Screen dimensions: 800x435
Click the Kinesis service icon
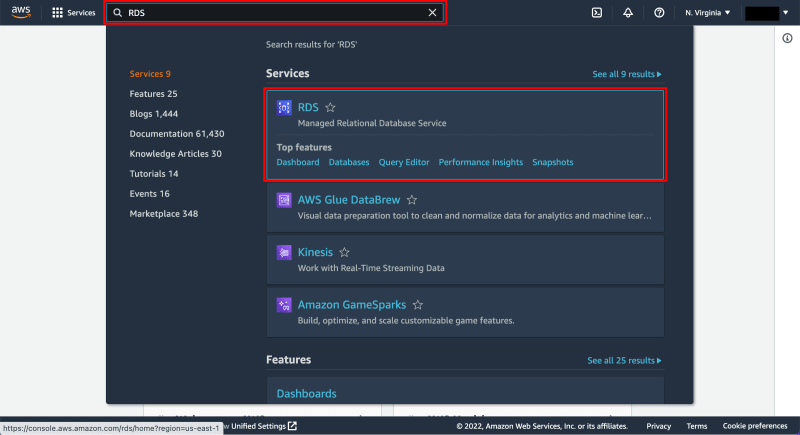pyautogui.click(x=284, y=252)
